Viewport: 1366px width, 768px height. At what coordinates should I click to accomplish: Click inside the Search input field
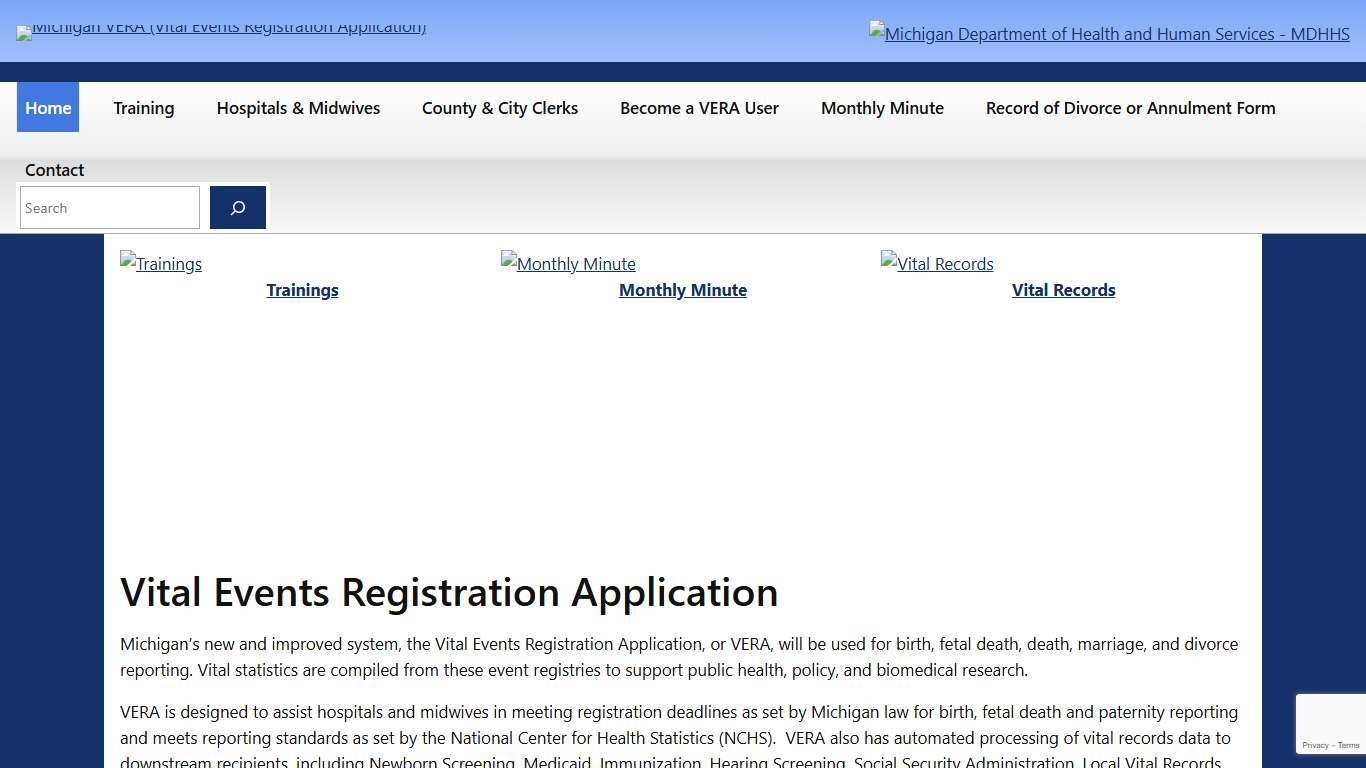(109, 207)
